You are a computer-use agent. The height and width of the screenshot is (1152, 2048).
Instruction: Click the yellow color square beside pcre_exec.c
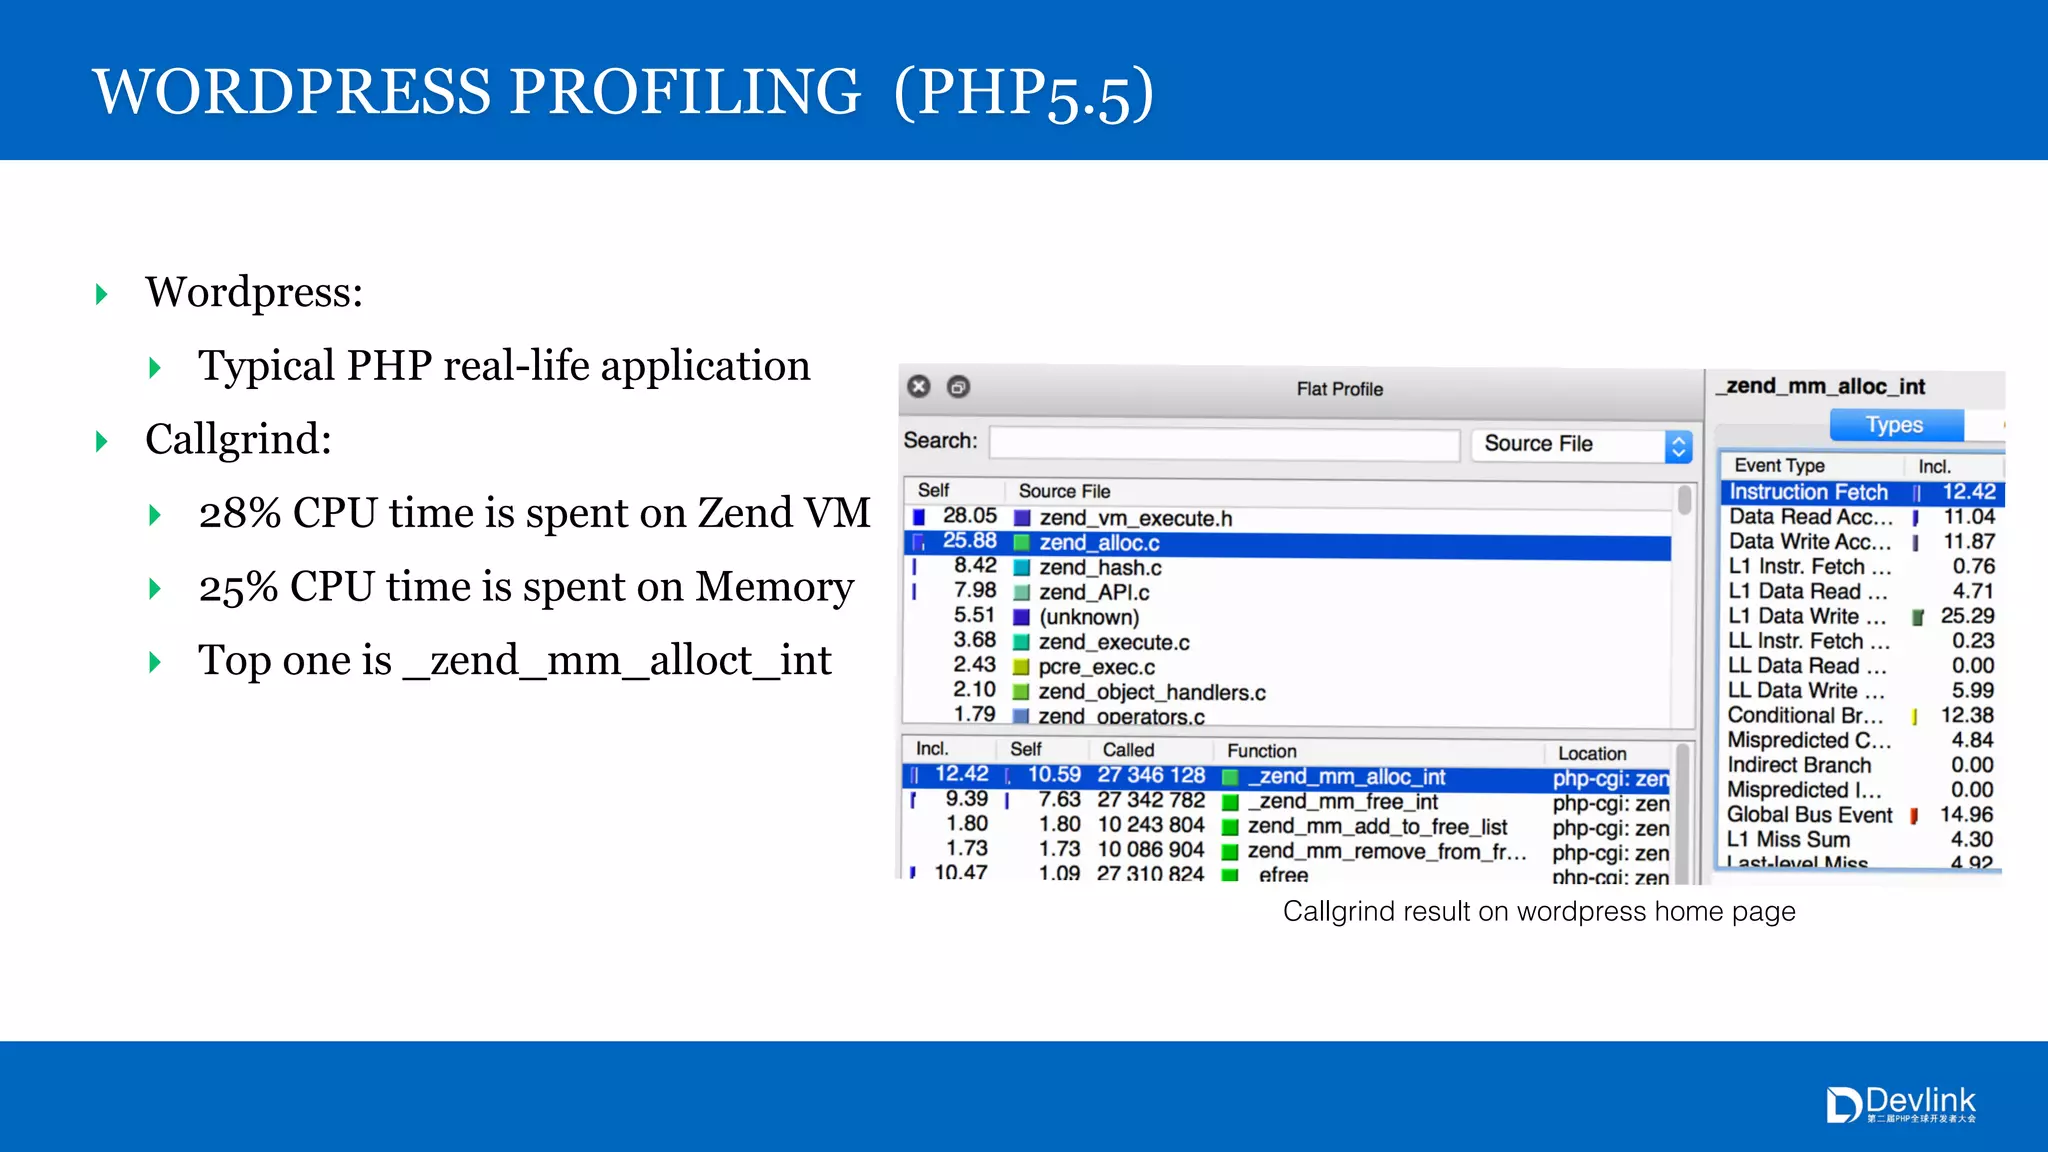[x=1021, y=667]
